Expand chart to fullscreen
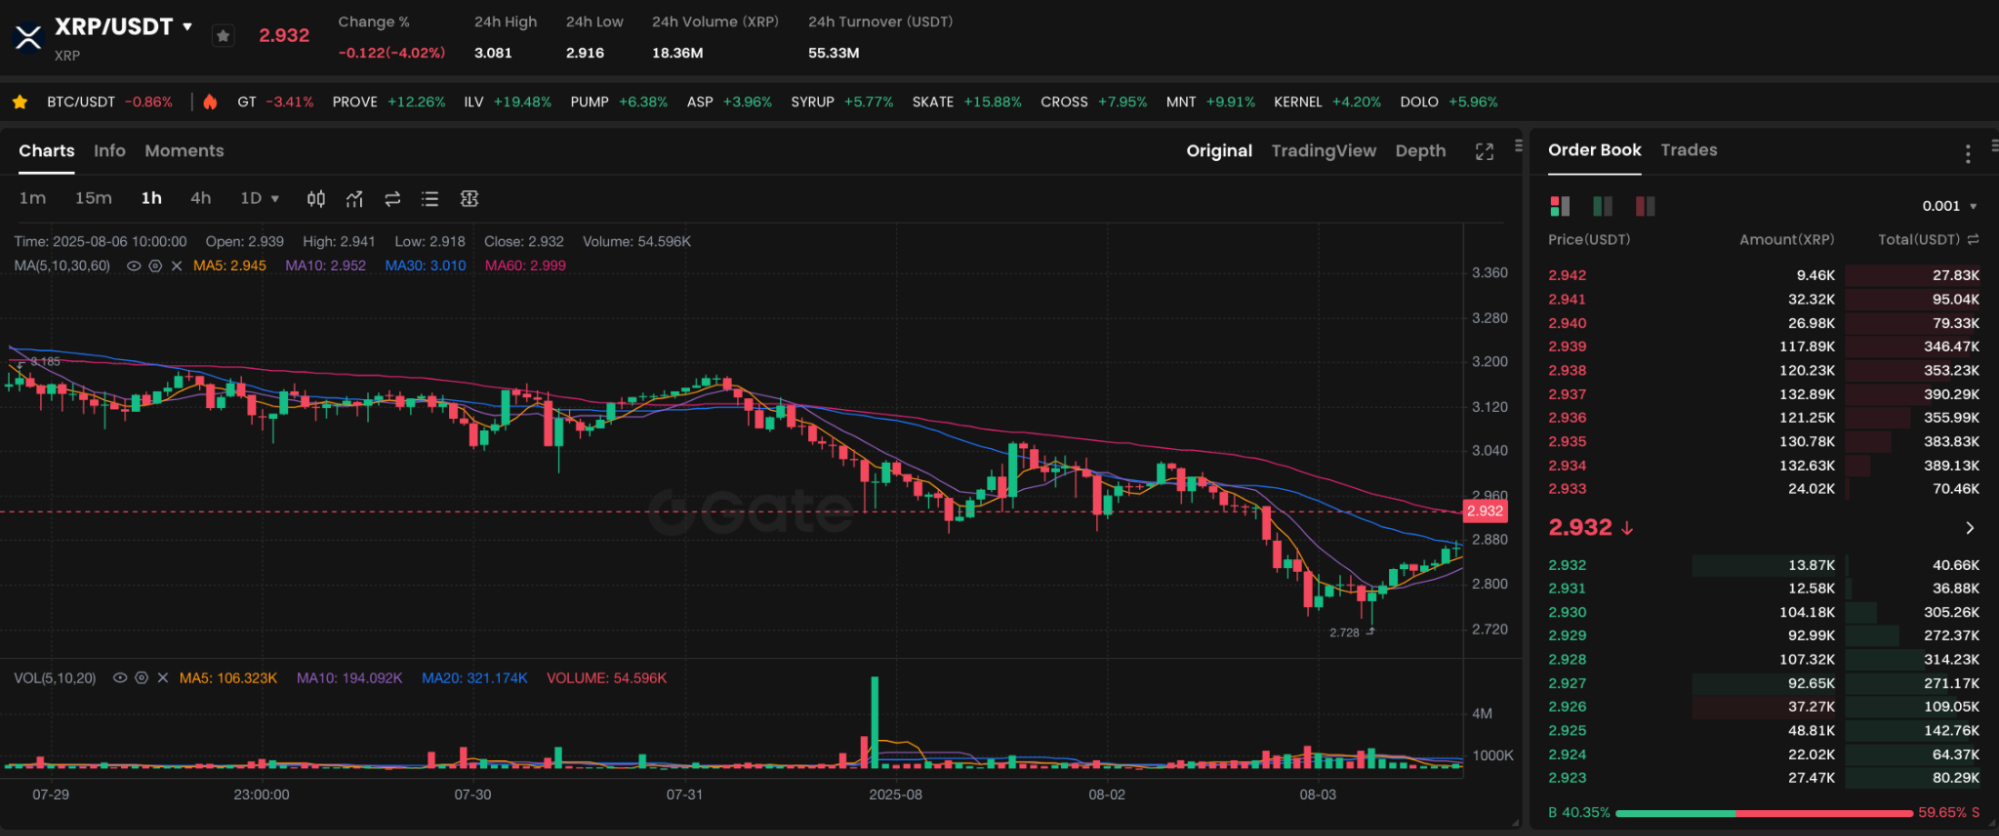The height and width of the screenshot is (836, 1999). click(1484, 151)
